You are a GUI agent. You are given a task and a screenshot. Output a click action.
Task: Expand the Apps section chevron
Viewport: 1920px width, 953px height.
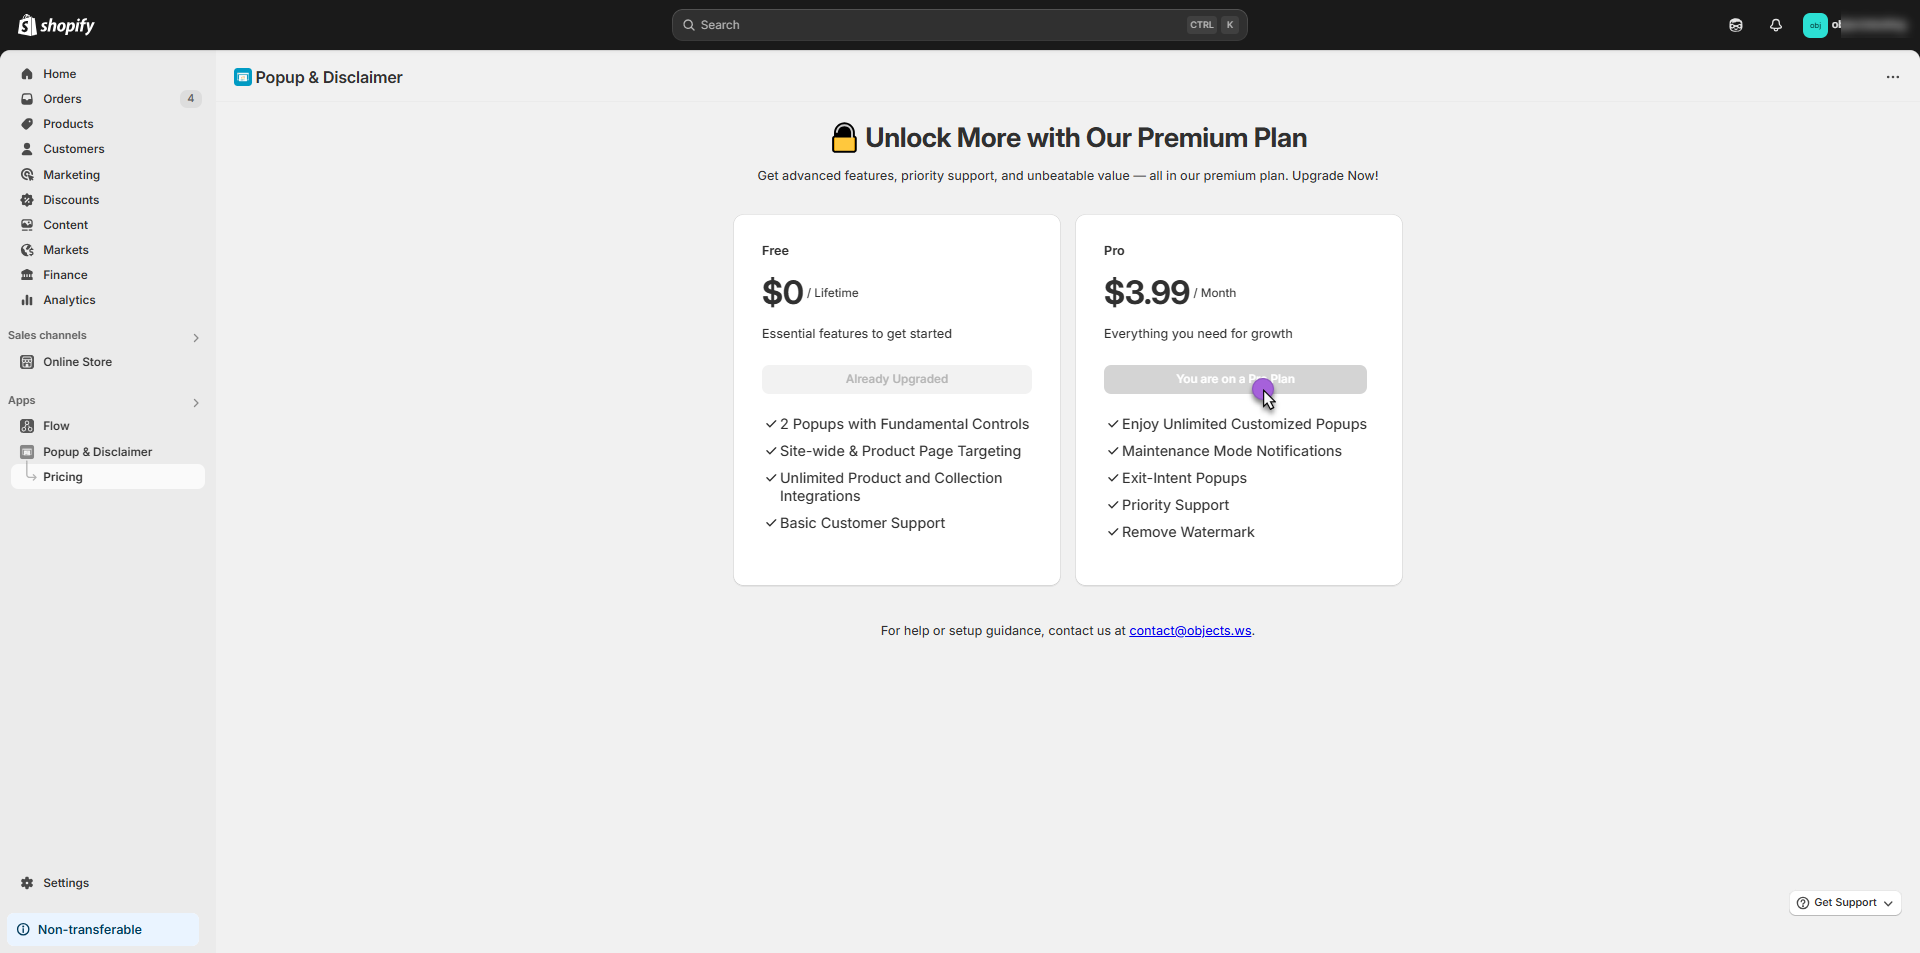click(196, 403)
